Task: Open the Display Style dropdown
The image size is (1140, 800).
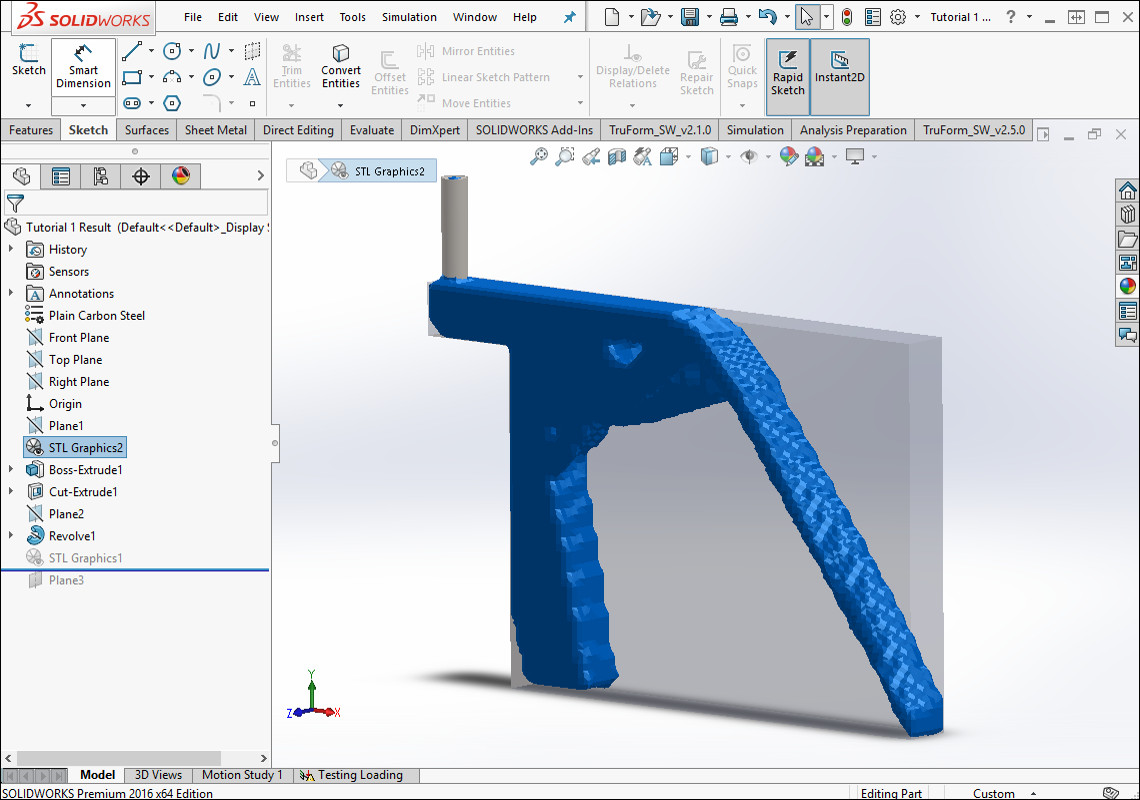Action: (727, 158)
